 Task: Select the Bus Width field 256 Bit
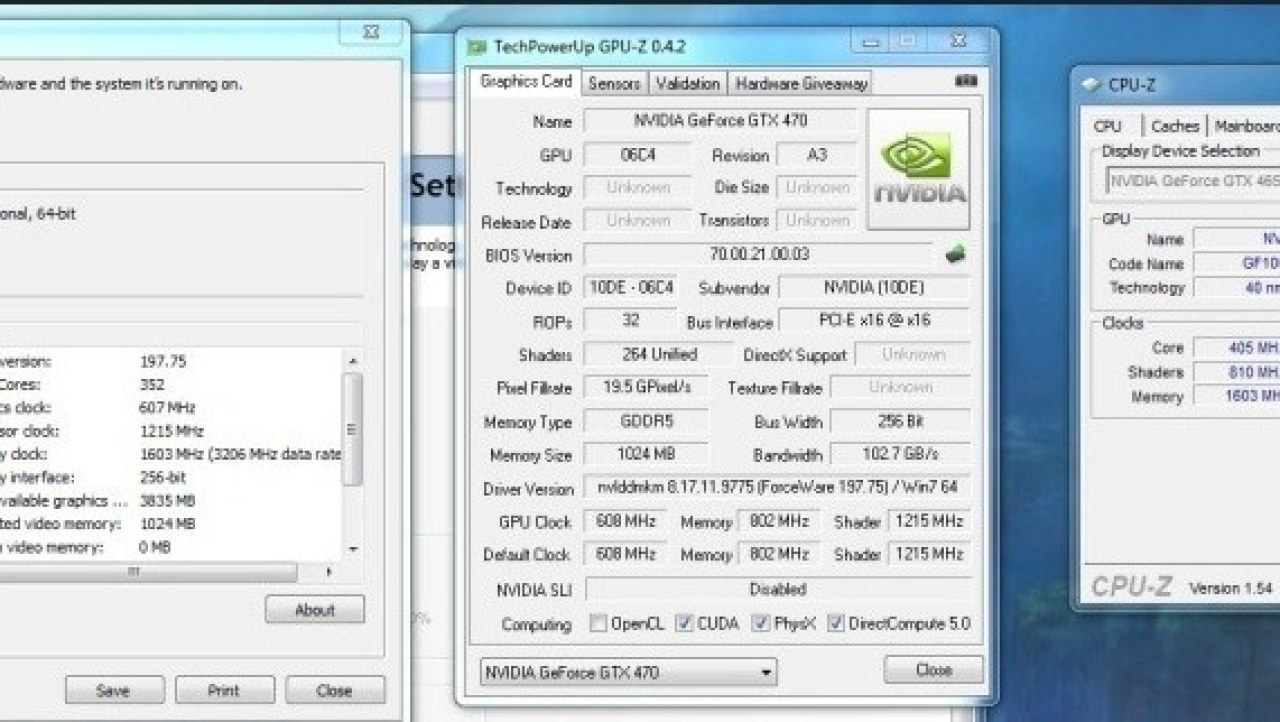[x=900, y=422]
